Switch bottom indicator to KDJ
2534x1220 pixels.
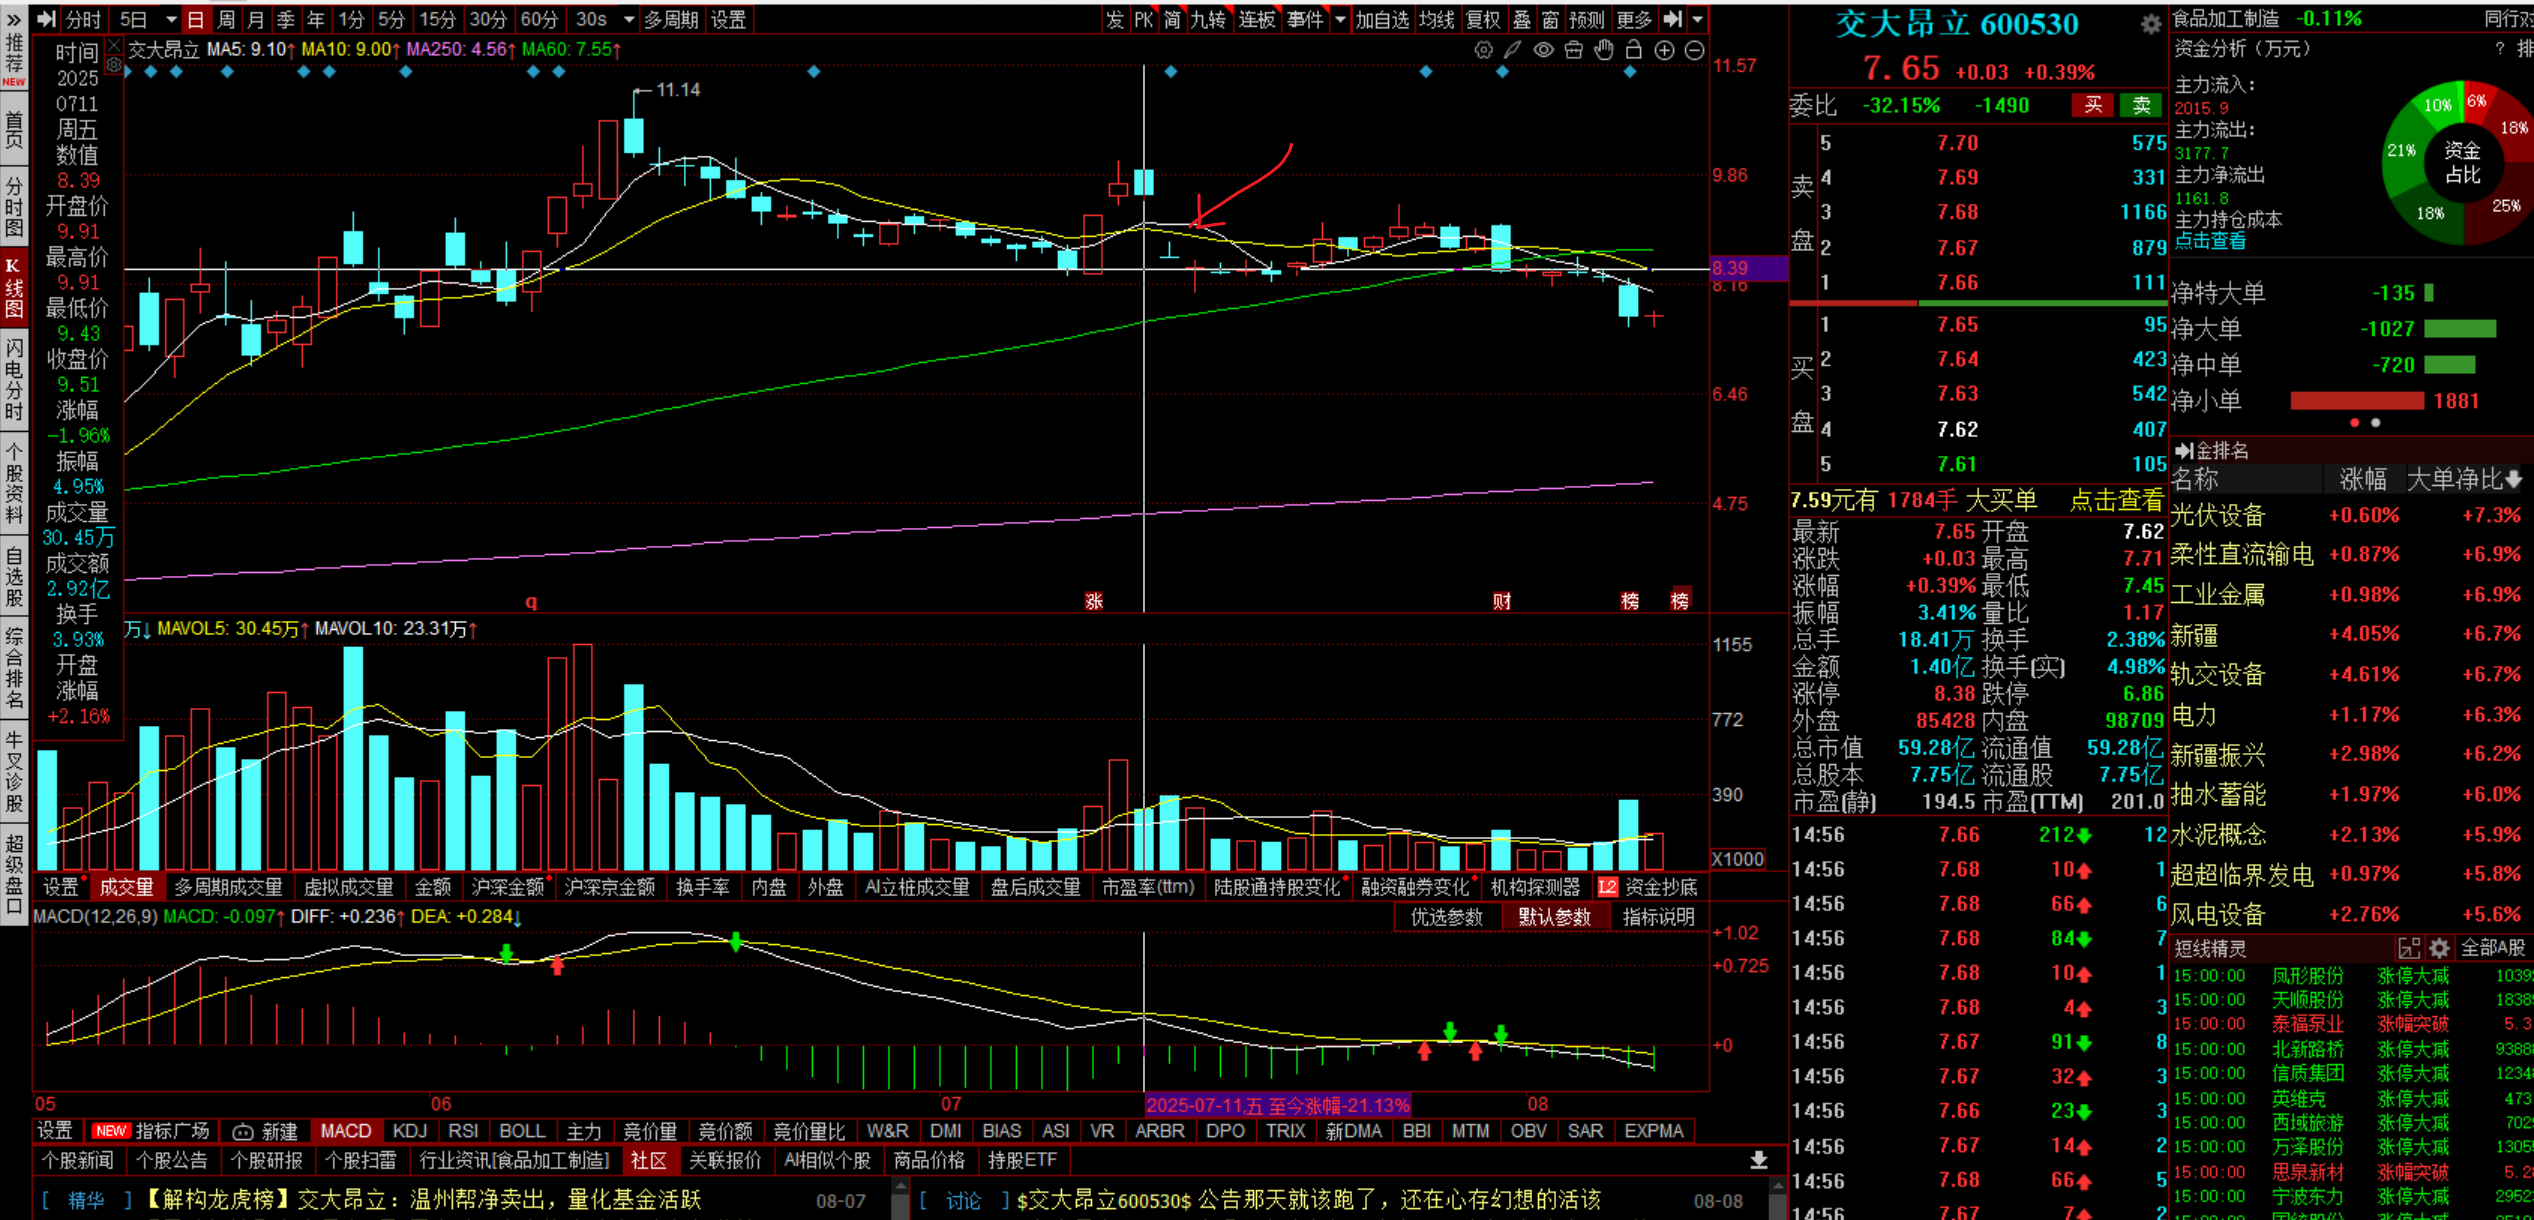[x=410, y=1131]
